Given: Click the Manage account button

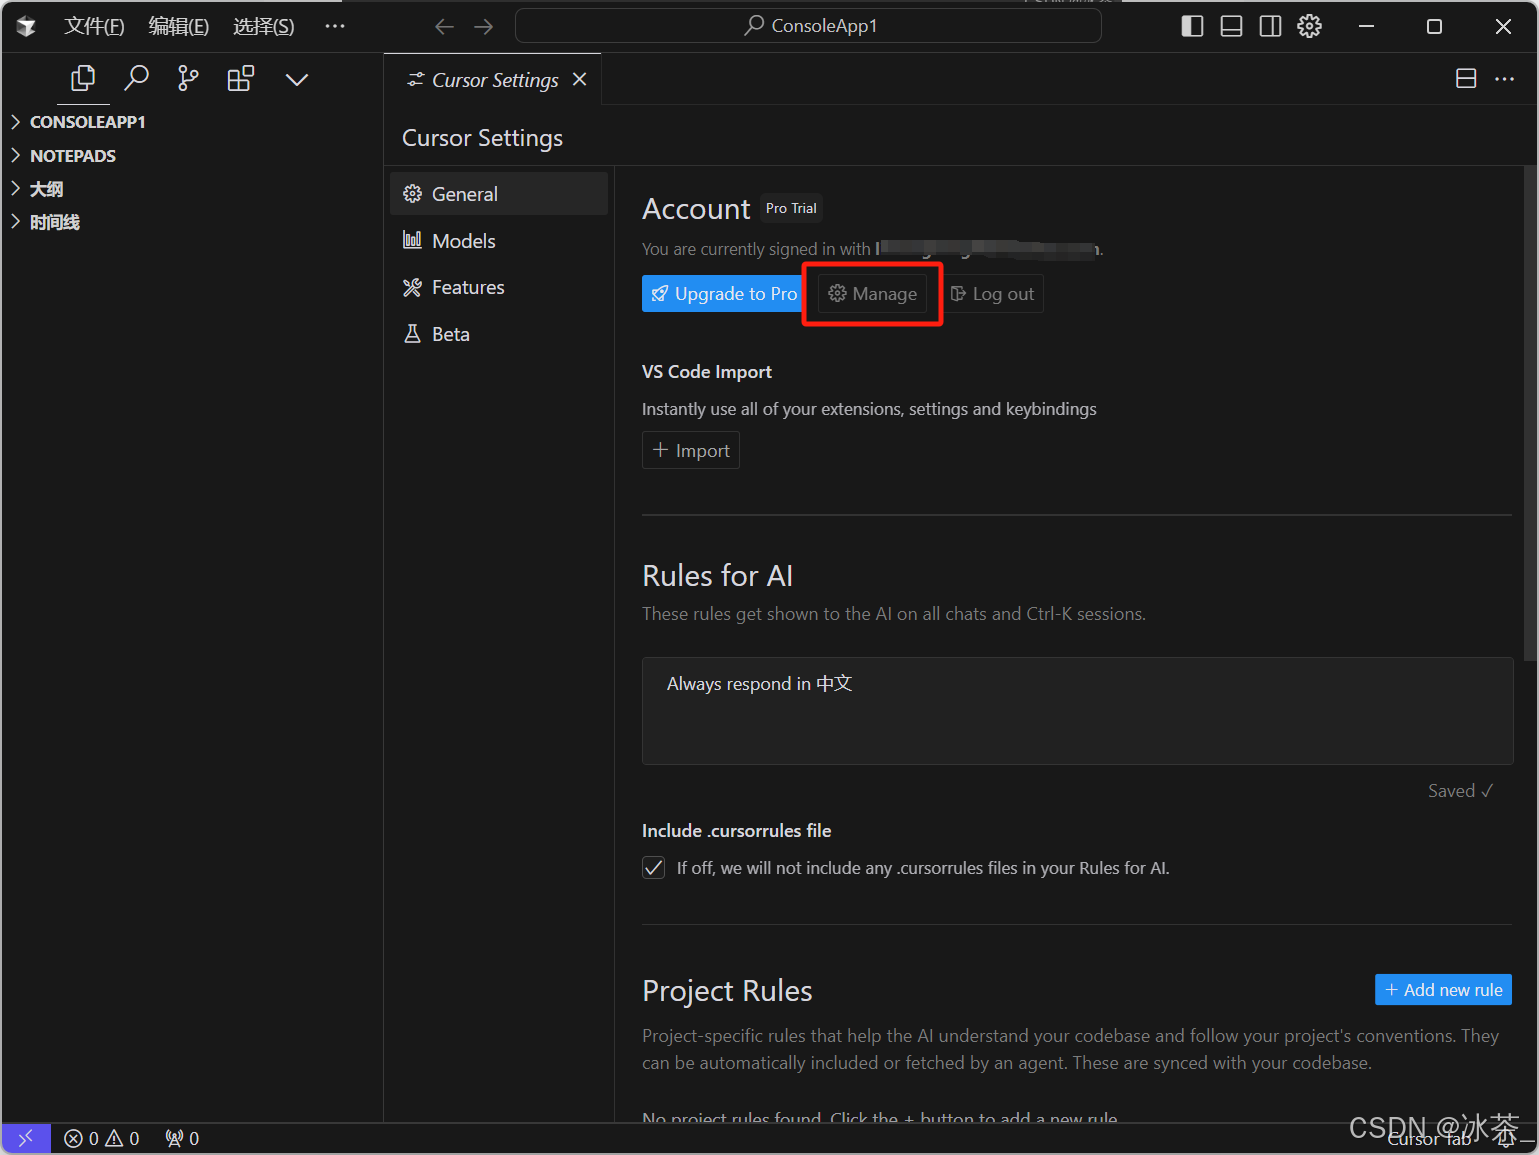Looking at the screenshot, I should pyautogui.click(x=873, y=294).
